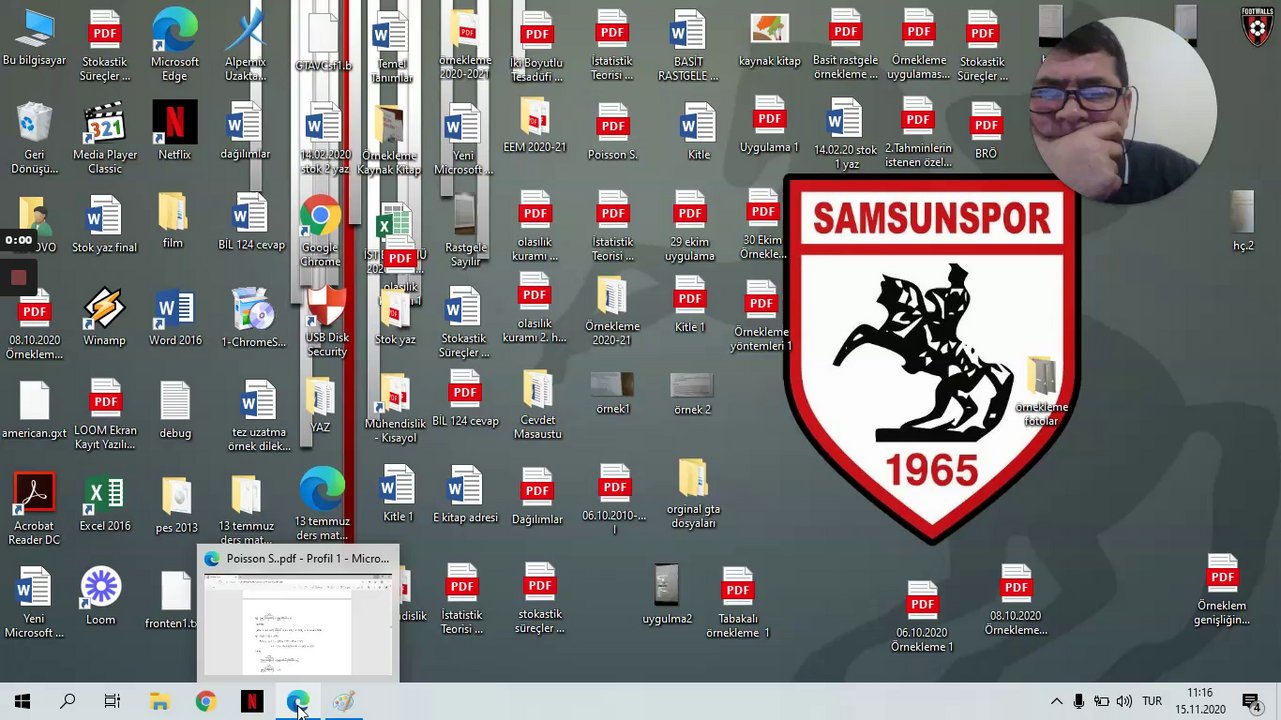
Task: Select the american.gxt file icon
Action: coord(35,410)
